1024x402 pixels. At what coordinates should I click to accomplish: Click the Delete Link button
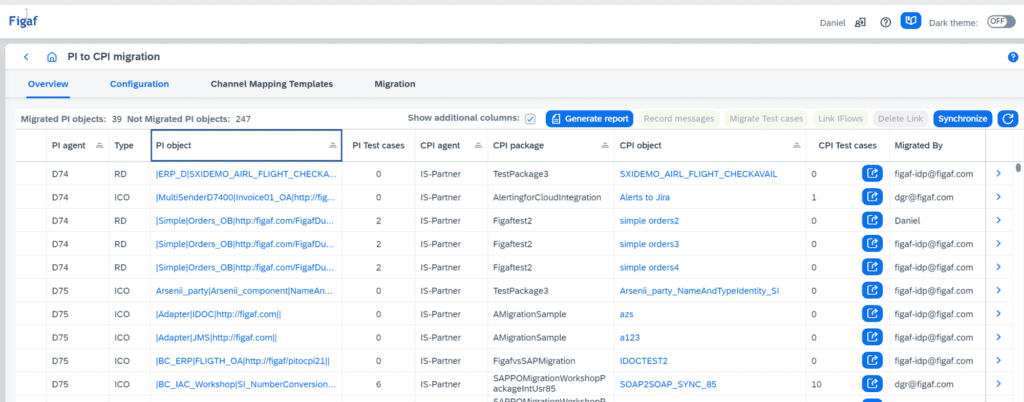tap(901, 119)
